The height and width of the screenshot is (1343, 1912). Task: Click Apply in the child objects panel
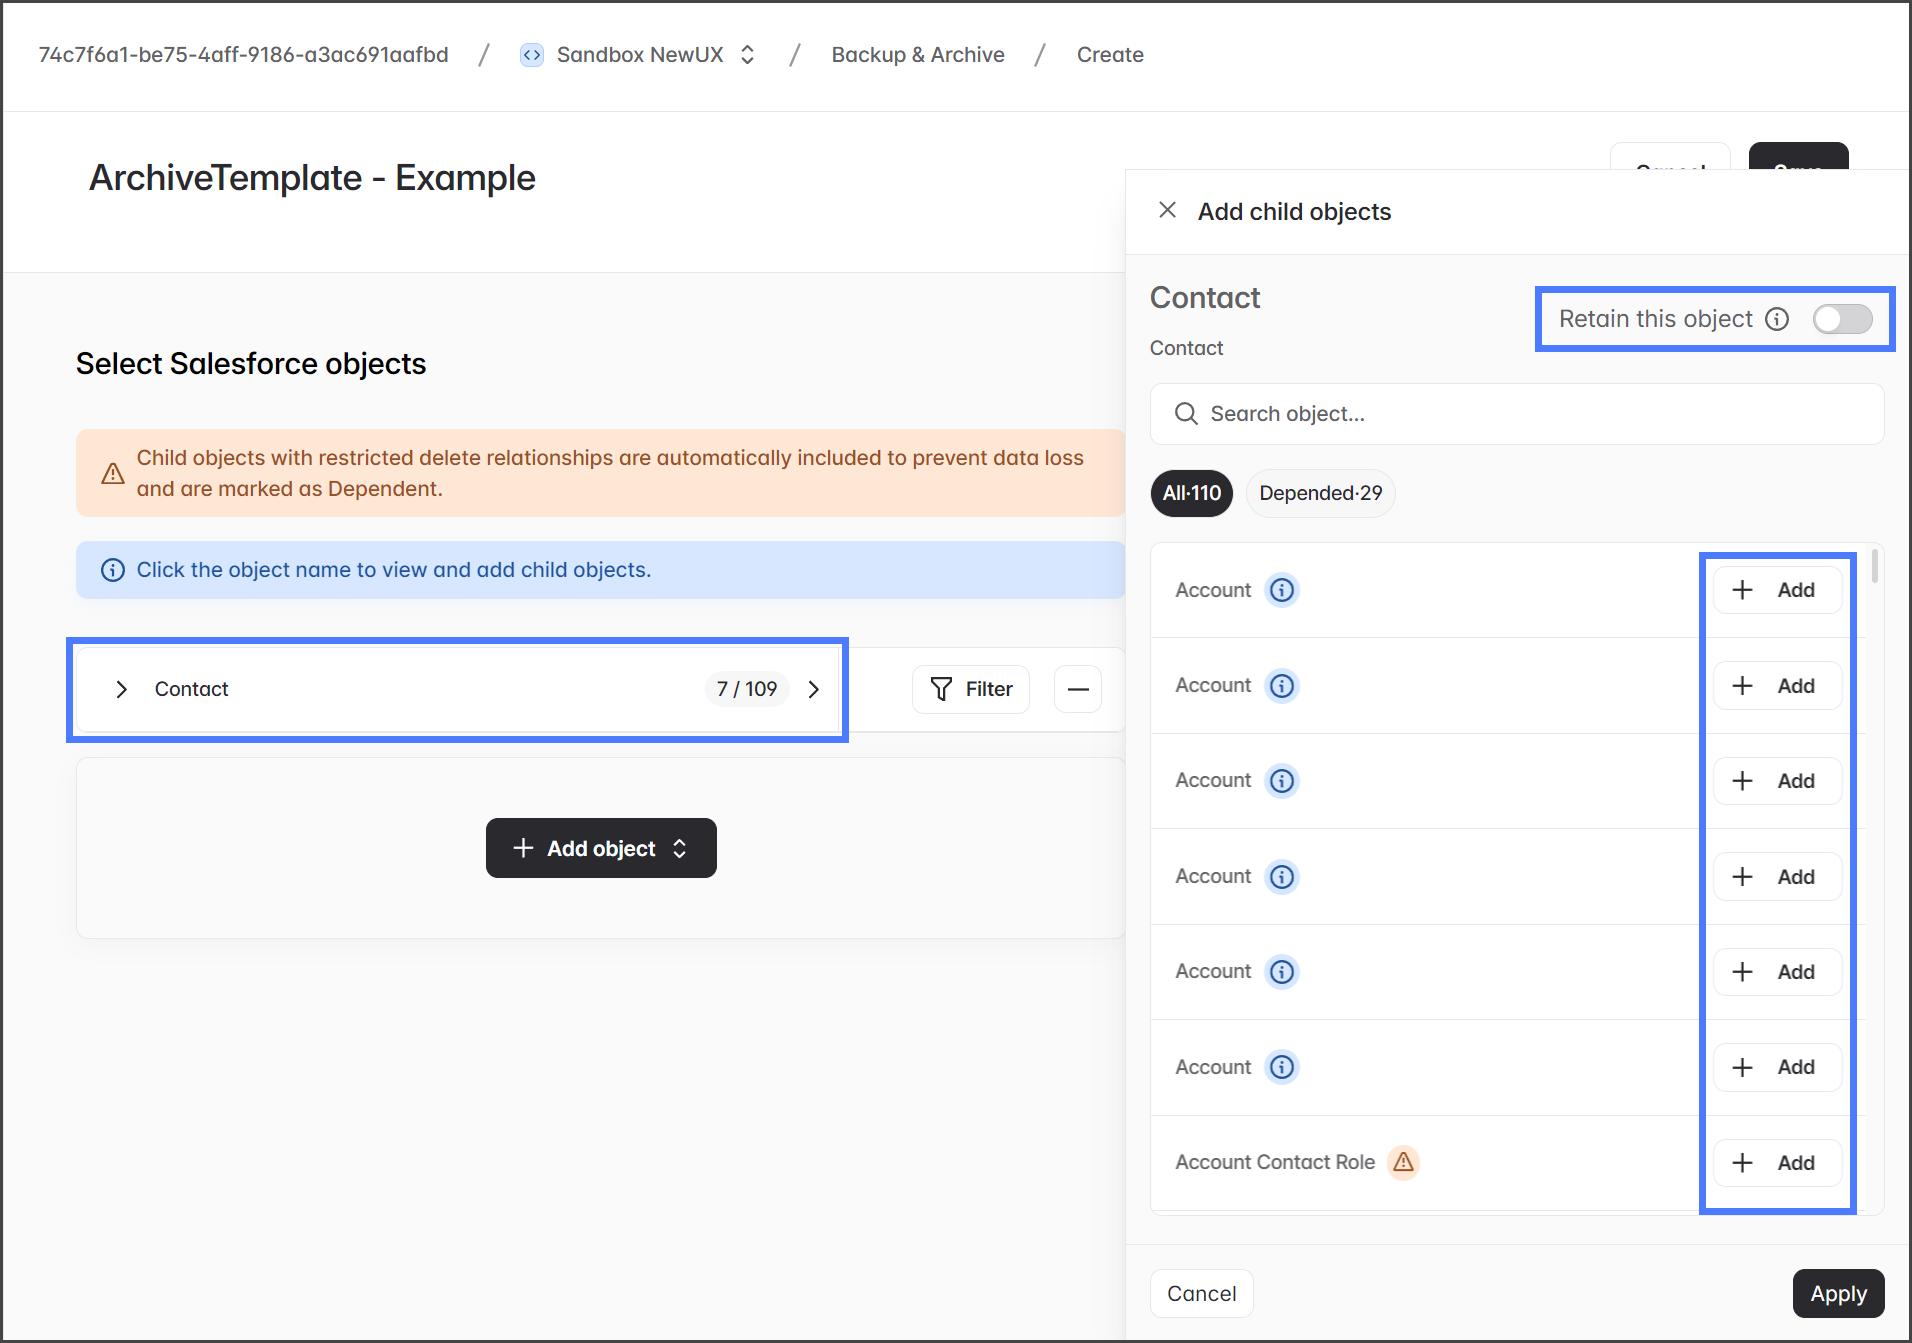(1838, 1293)
